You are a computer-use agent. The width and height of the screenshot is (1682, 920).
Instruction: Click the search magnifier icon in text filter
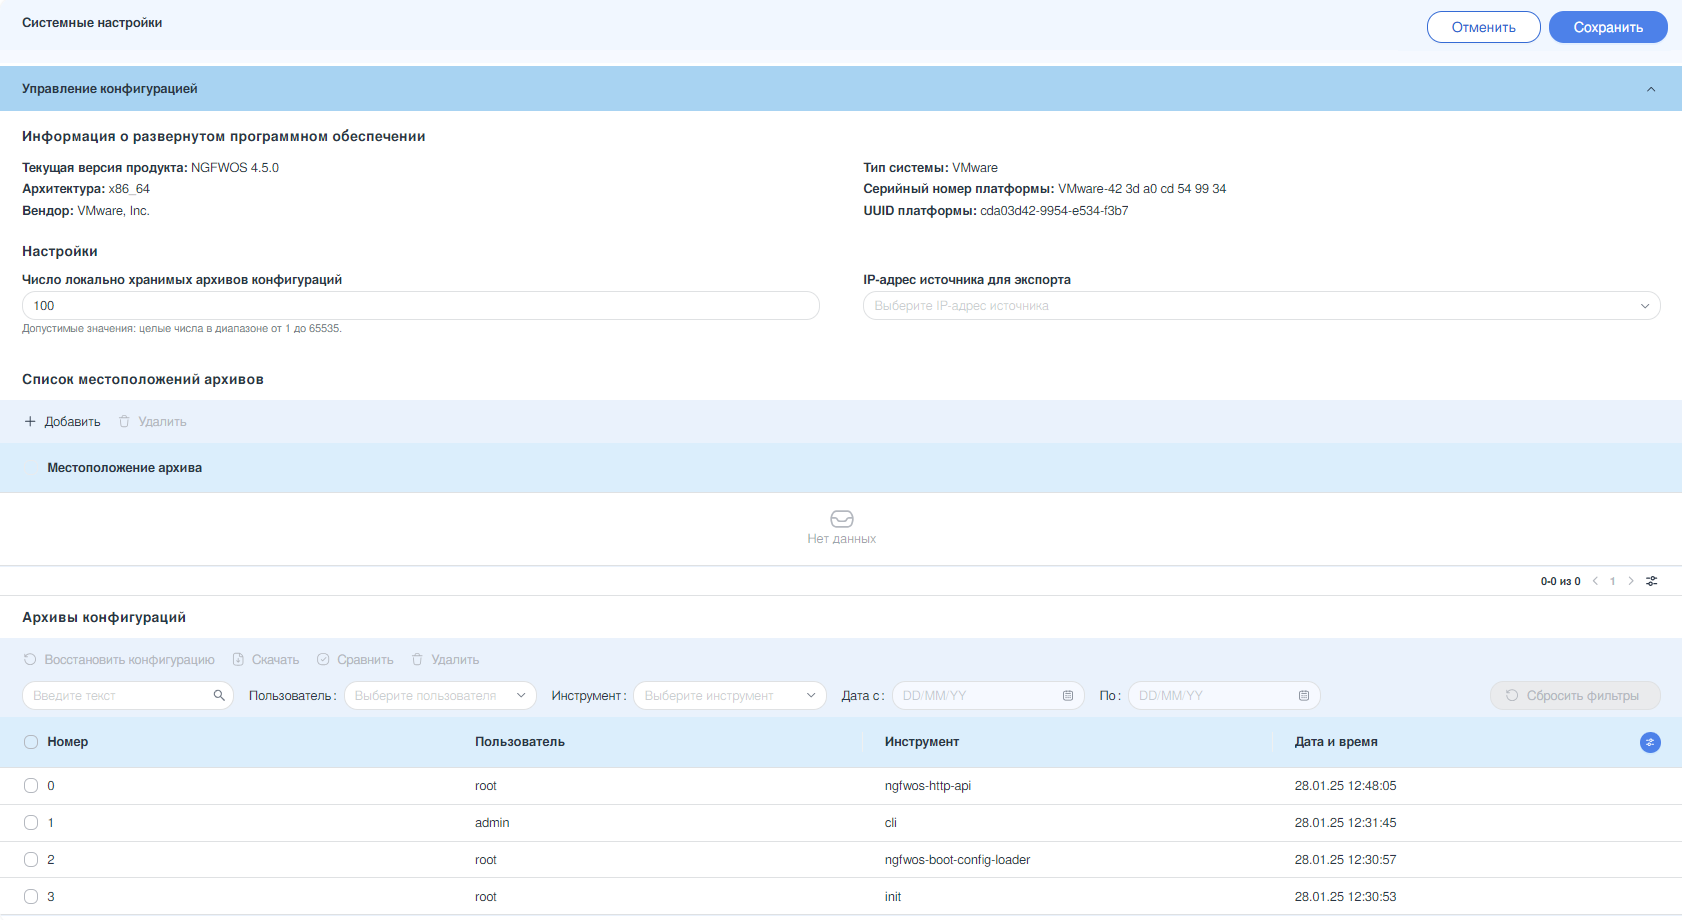219,696
